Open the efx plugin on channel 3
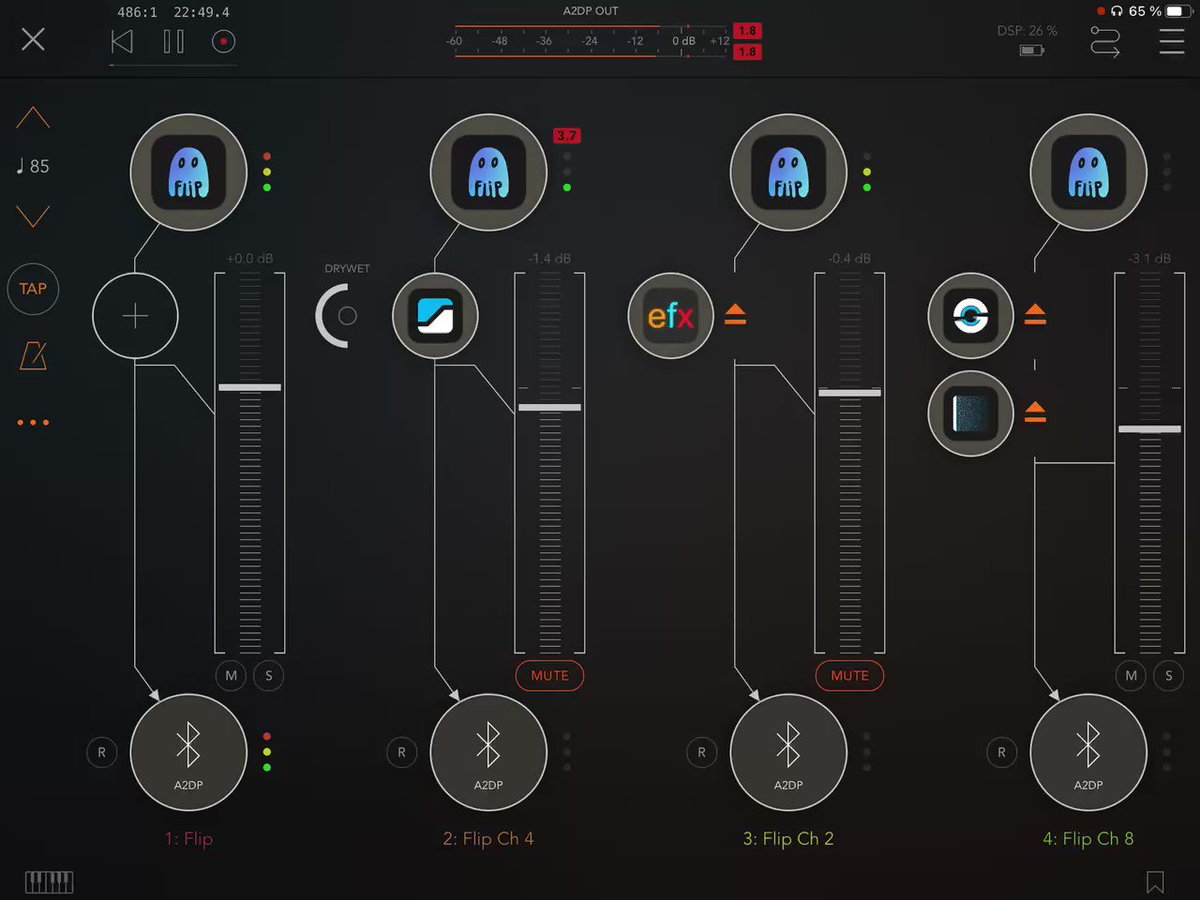The width and height of the screenshot is (1200, 900). pos(670,316)
